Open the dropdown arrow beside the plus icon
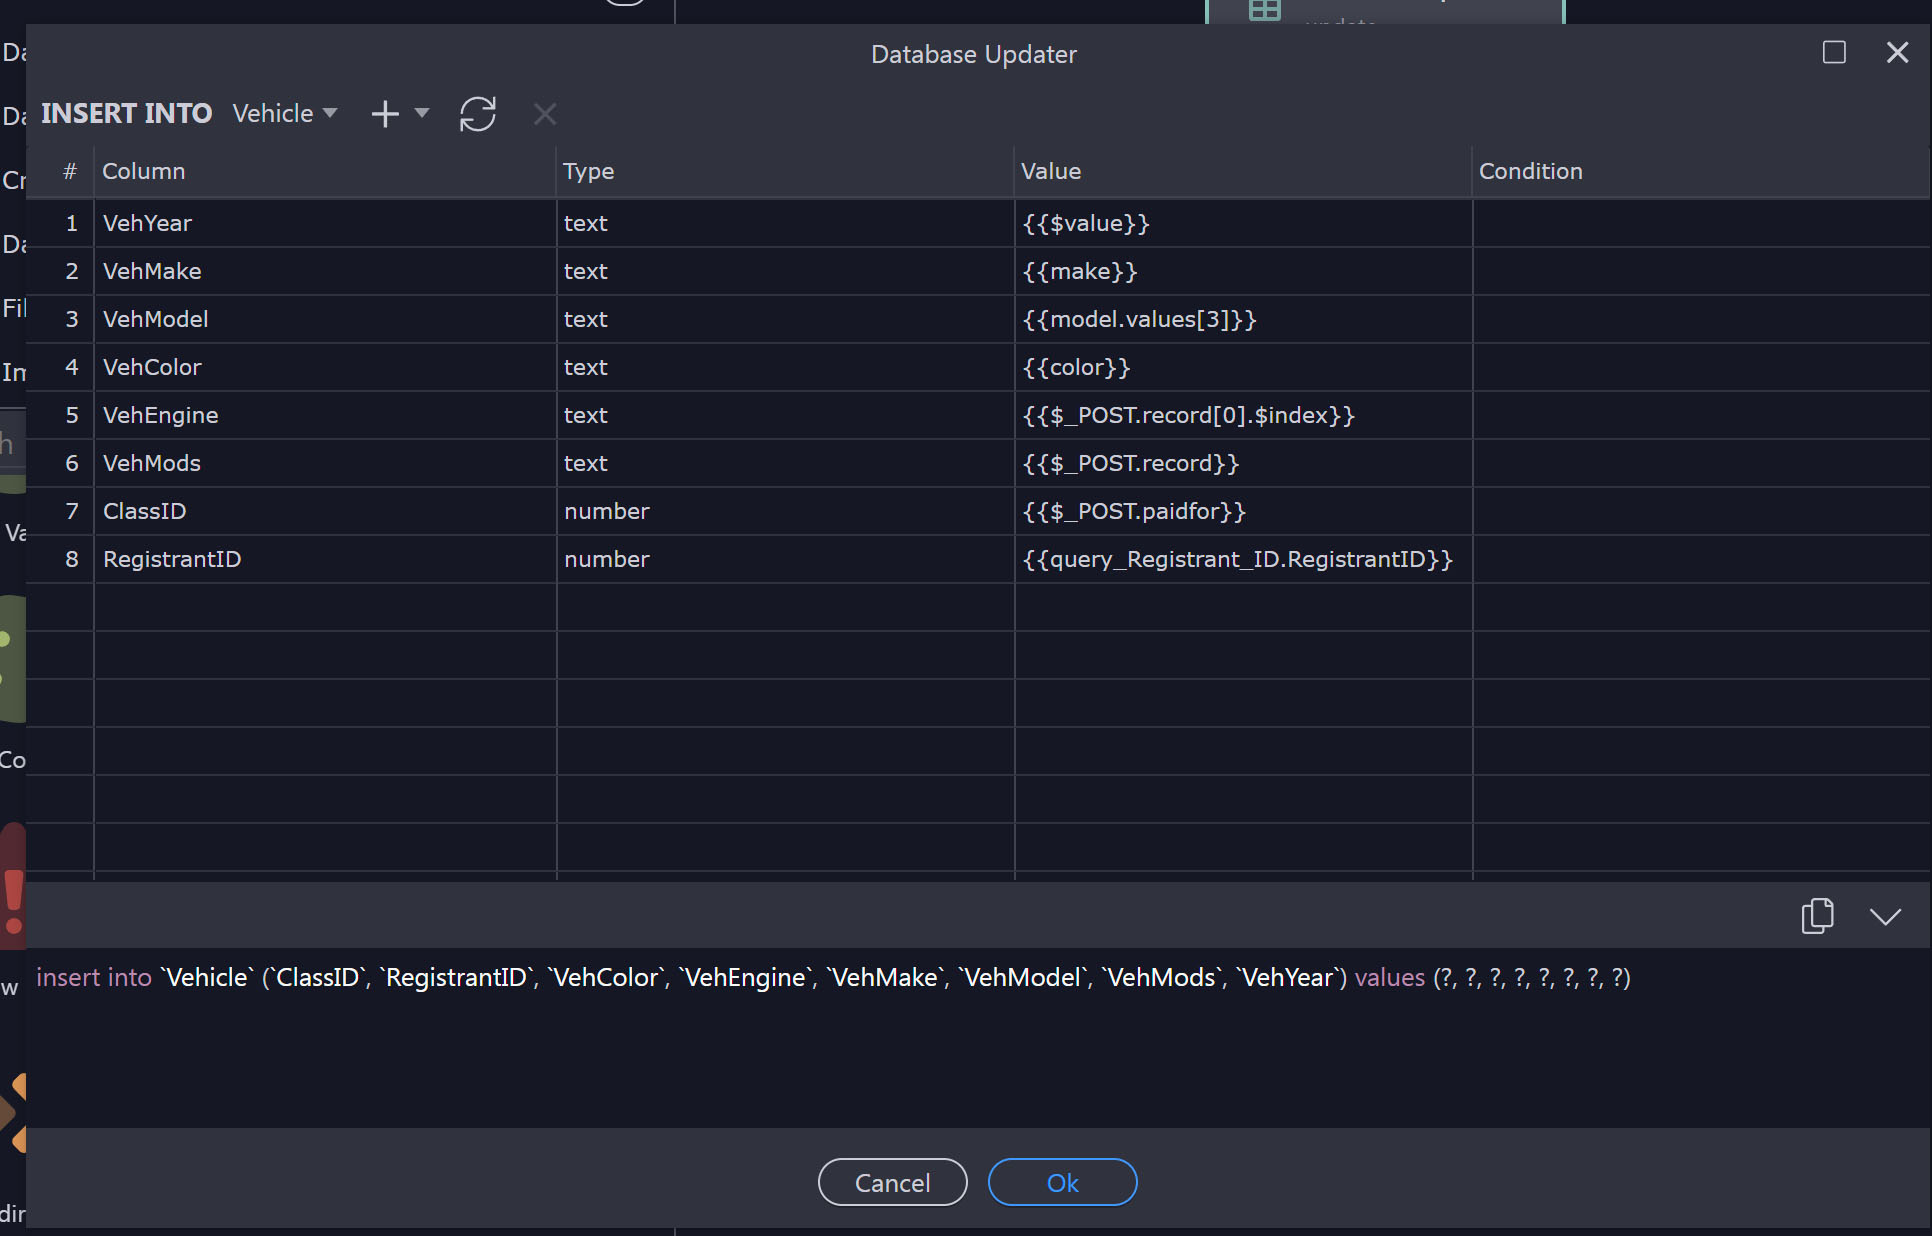The width and height of the screenshot is (1932, 1236). pos(422,113)
